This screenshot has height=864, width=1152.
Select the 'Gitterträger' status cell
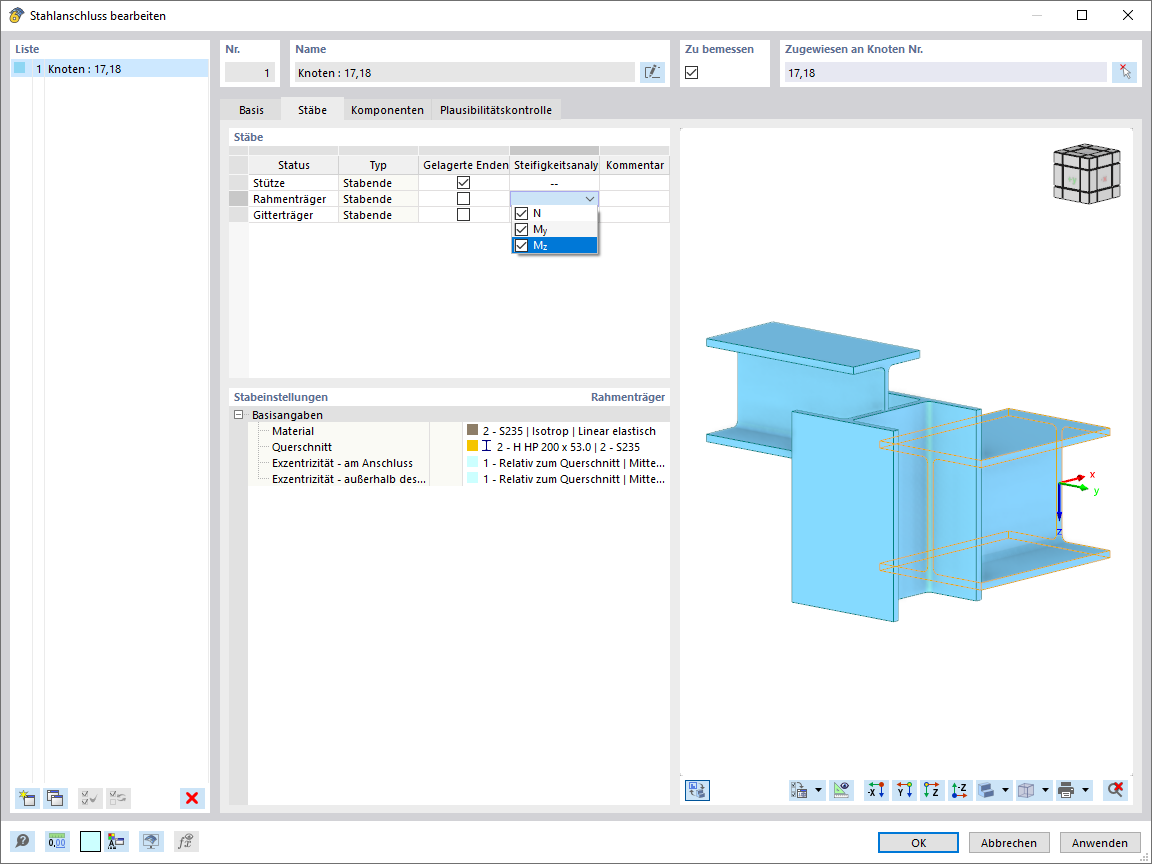293,215
